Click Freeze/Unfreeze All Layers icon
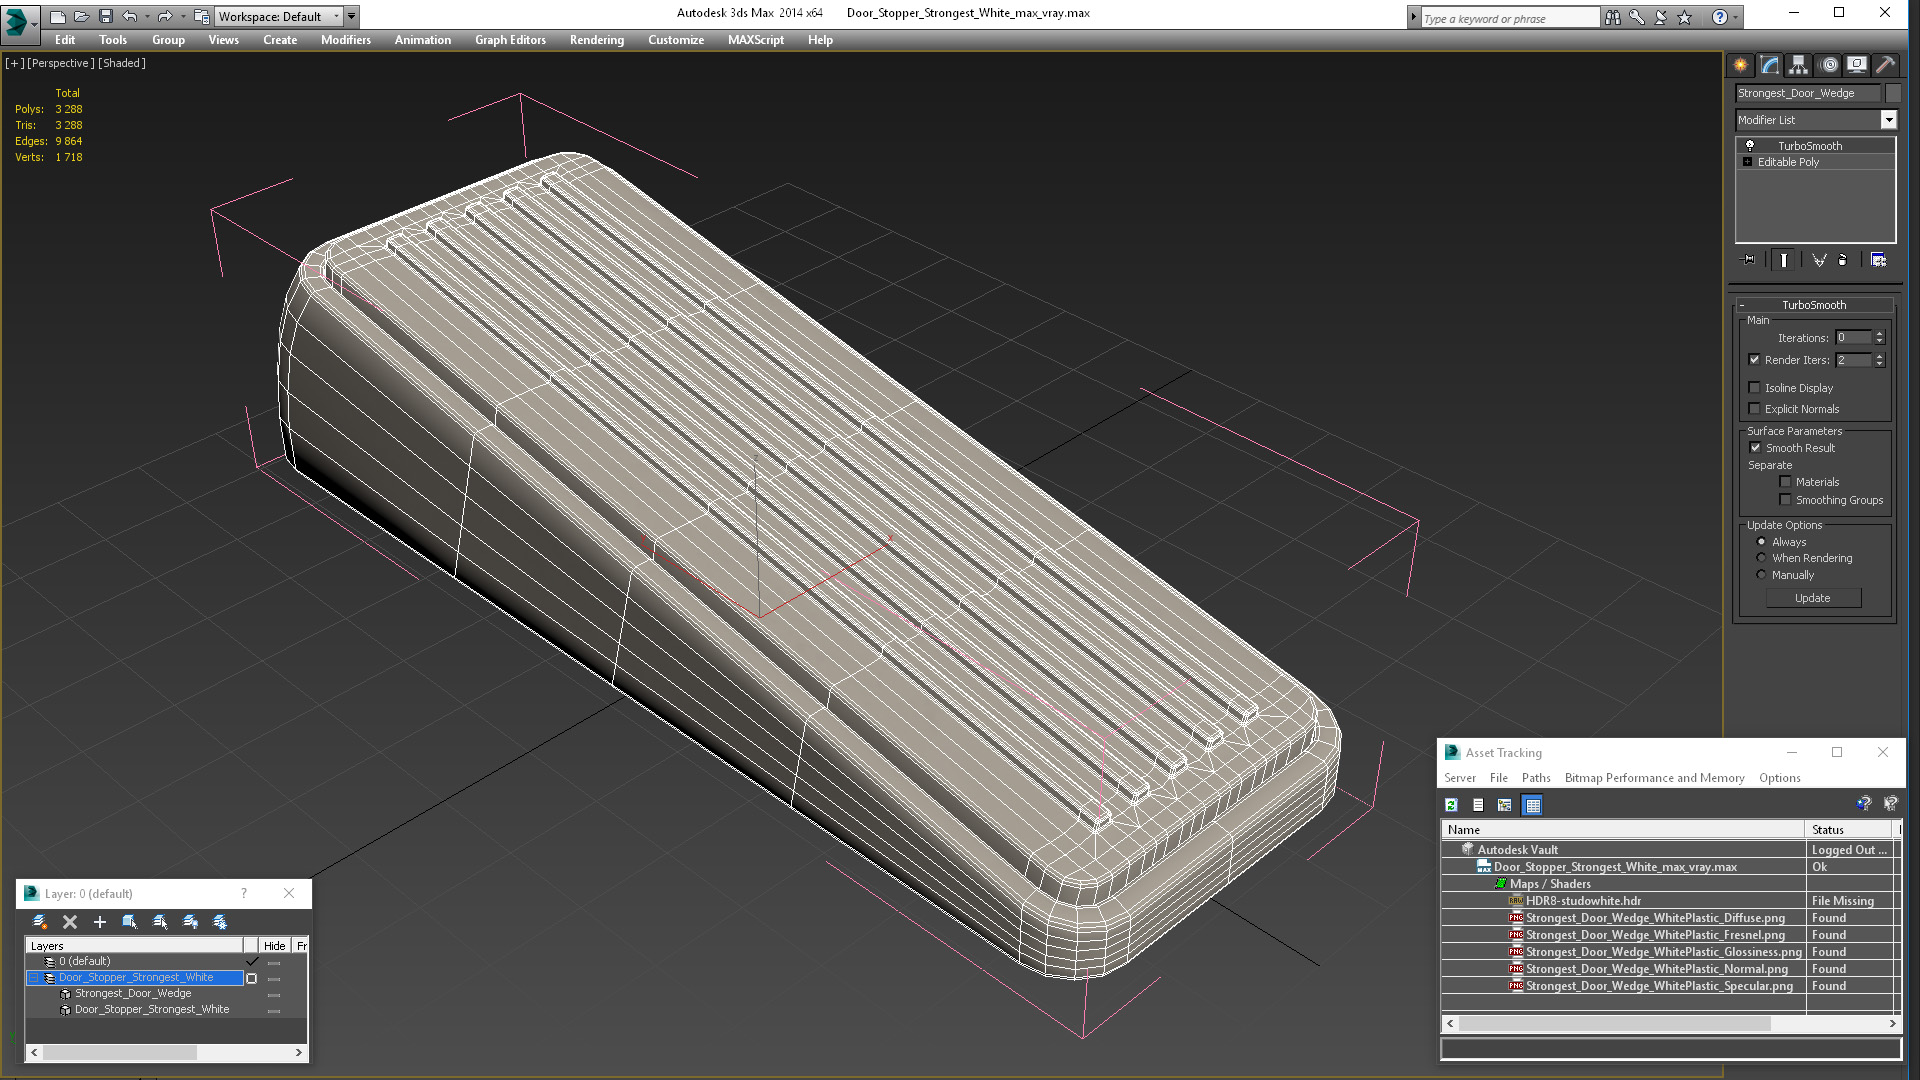The width and height of the screenshot is (1920, 1080). pos(220,922)
